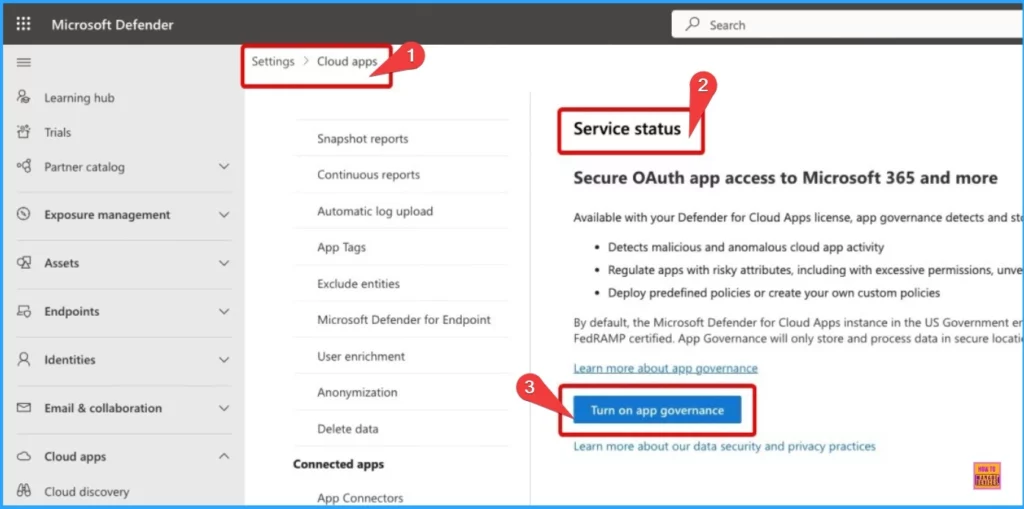Click the Cloud apps cloud icon
1024x509 pixels.
coord(24,456)
